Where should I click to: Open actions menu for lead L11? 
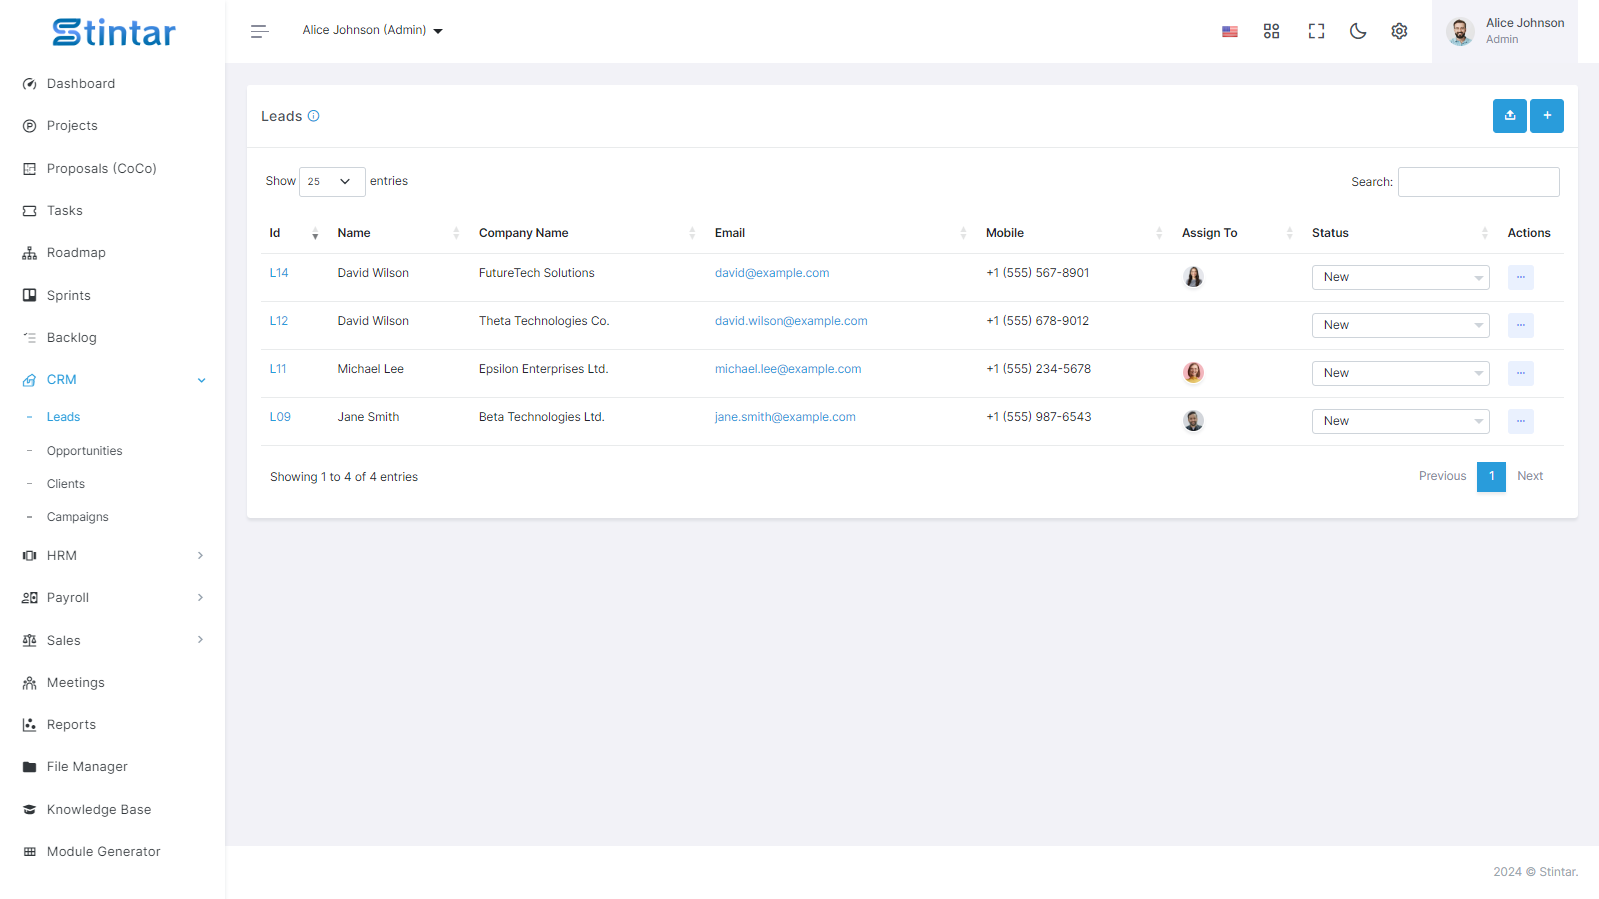1521,373
